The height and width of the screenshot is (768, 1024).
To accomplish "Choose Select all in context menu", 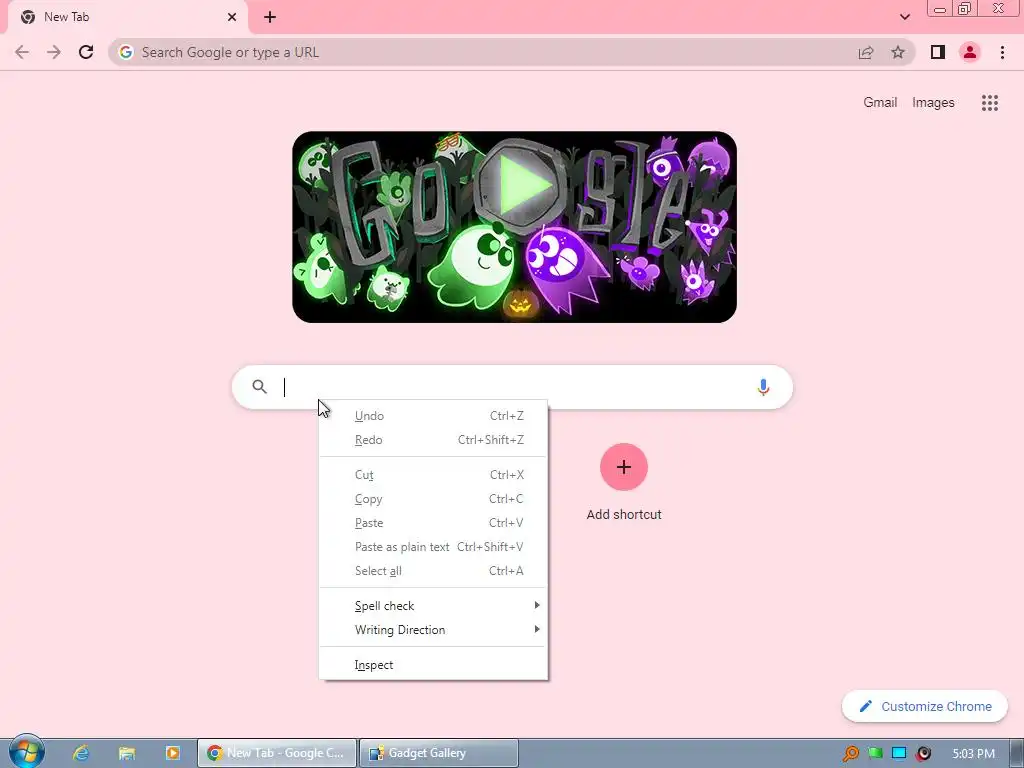I will [x=434, y=571].
